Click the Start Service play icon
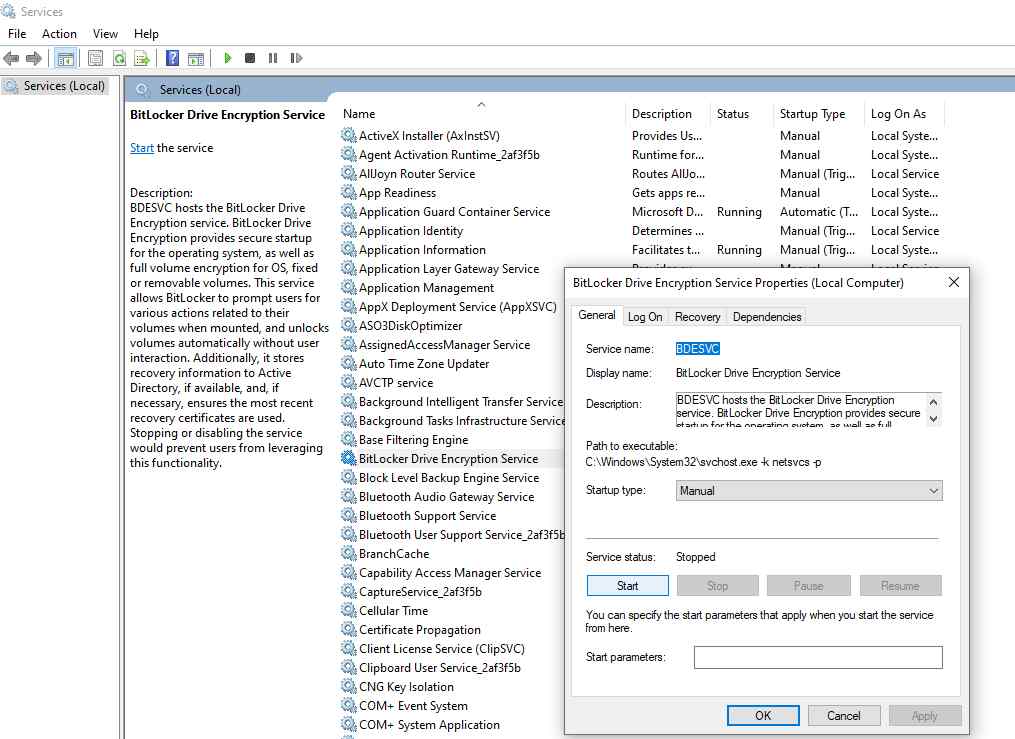The height and width of the screenshot is (739, 1015). 227,58
